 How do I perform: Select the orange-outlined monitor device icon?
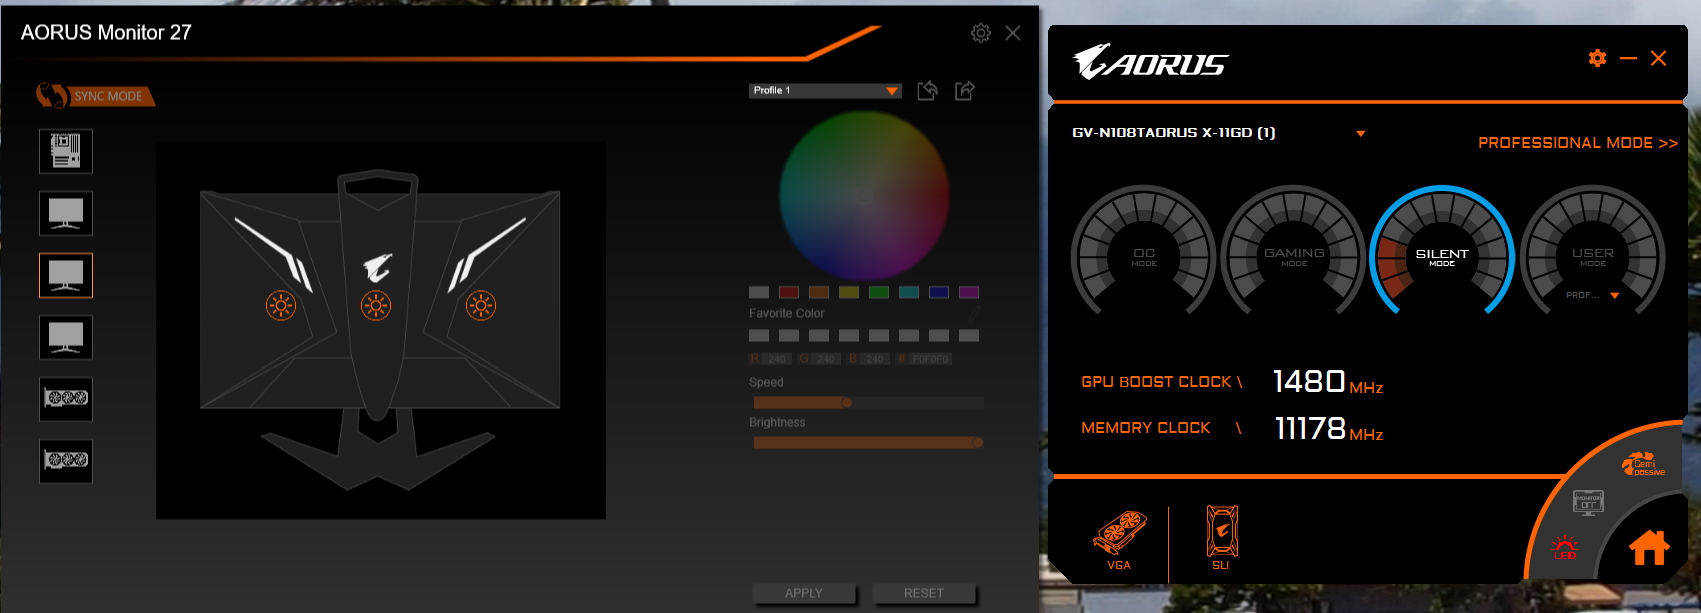click(66, 275)
